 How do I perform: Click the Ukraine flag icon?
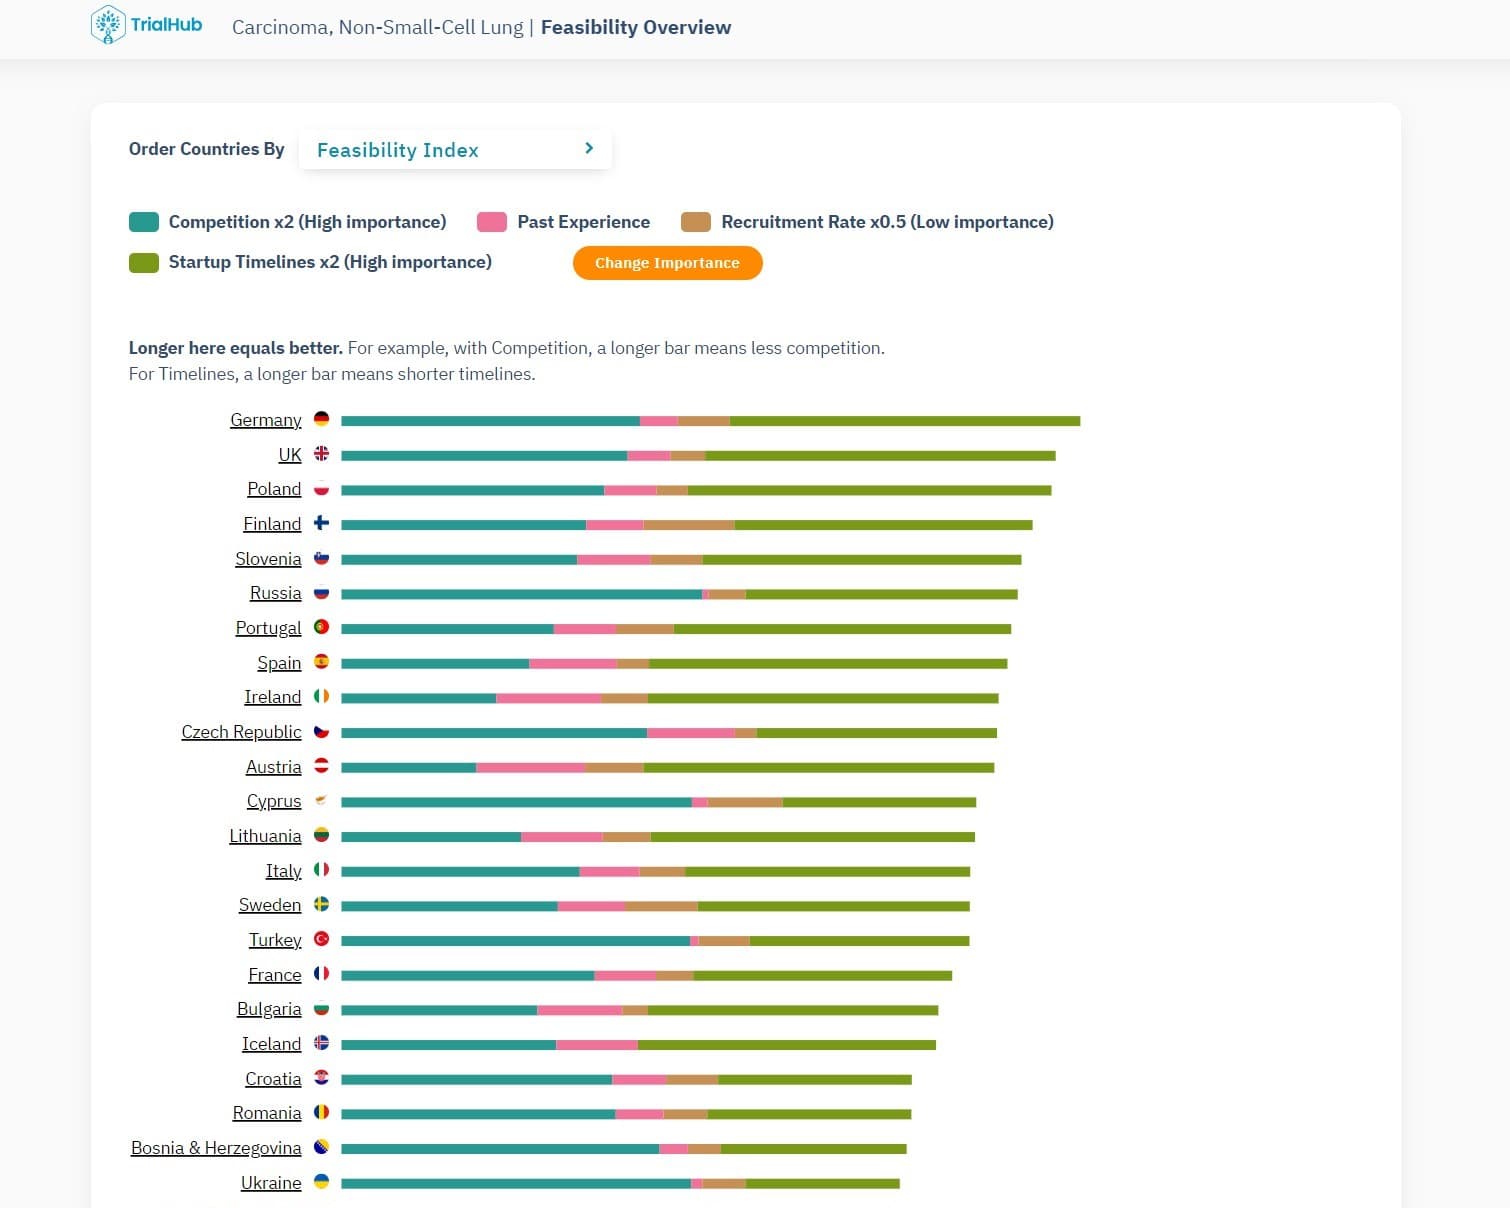[x=321, y=1182]
